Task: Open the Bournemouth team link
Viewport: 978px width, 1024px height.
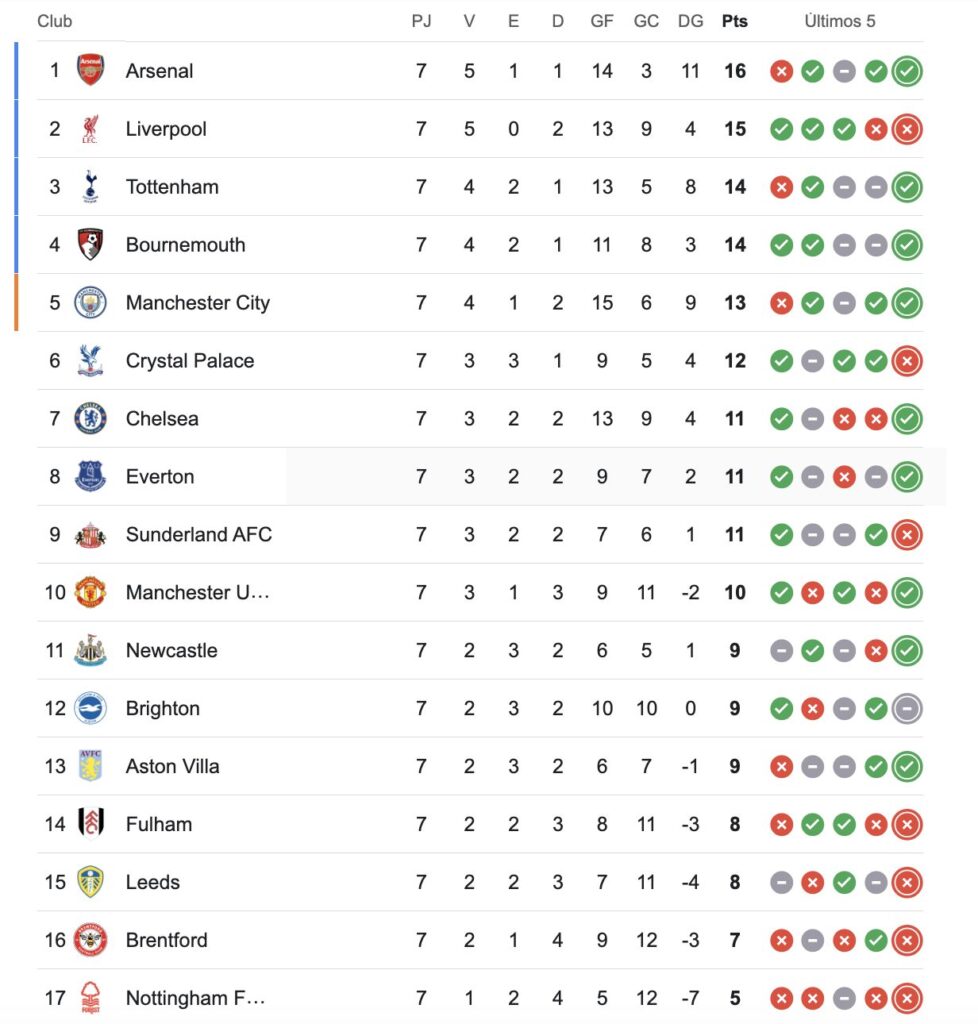Action: tap(185, 245)
